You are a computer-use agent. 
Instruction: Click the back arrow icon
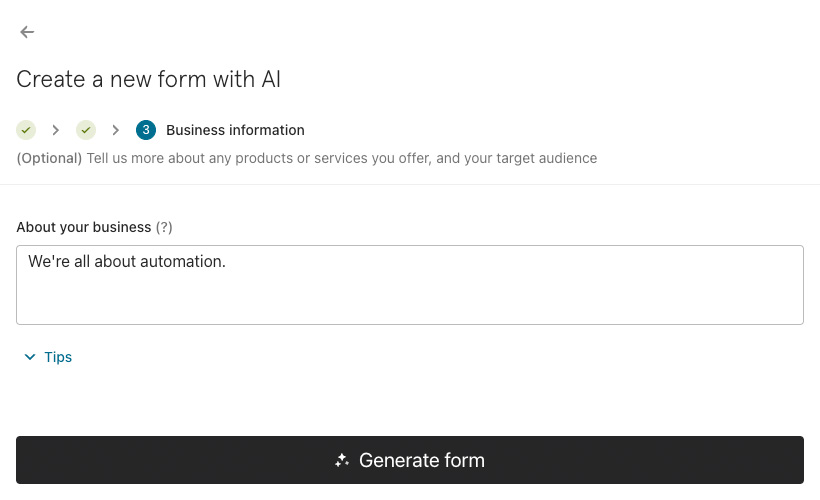point(27,32)
